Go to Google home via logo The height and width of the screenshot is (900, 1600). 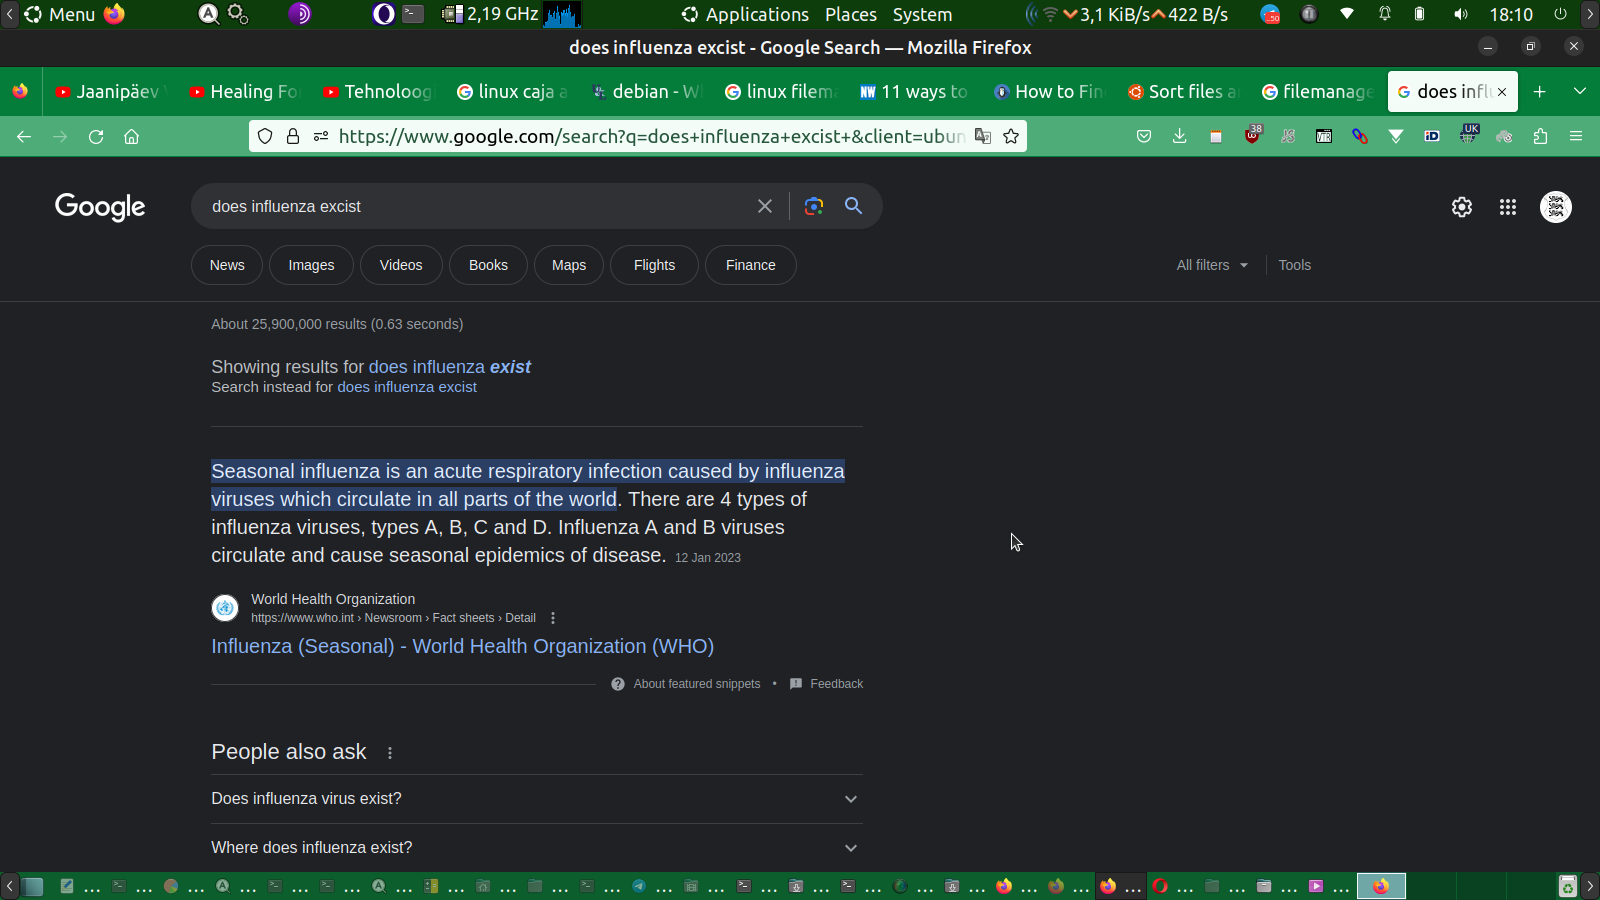click(100, 207)
